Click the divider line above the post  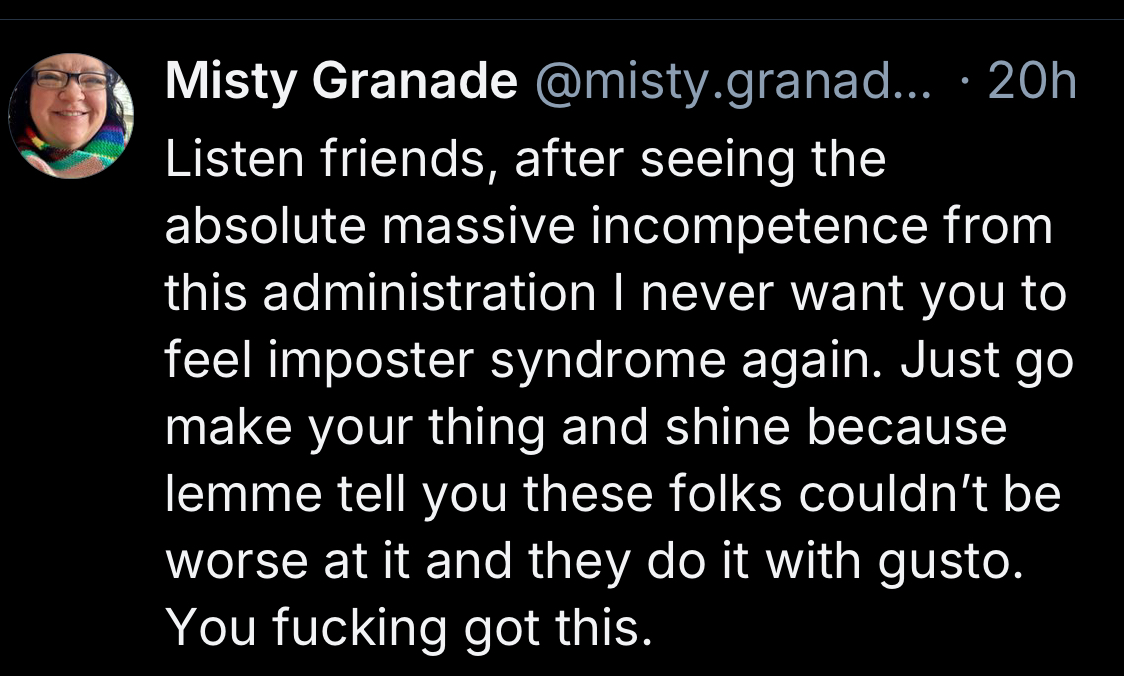[562, 19]
